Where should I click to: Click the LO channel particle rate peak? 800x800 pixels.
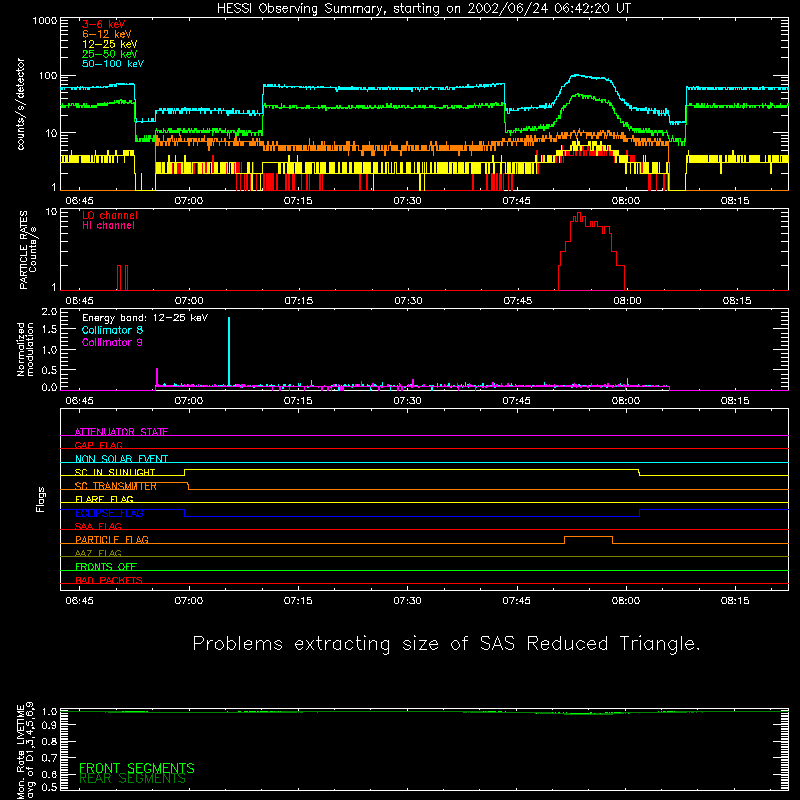coord(579,215)
